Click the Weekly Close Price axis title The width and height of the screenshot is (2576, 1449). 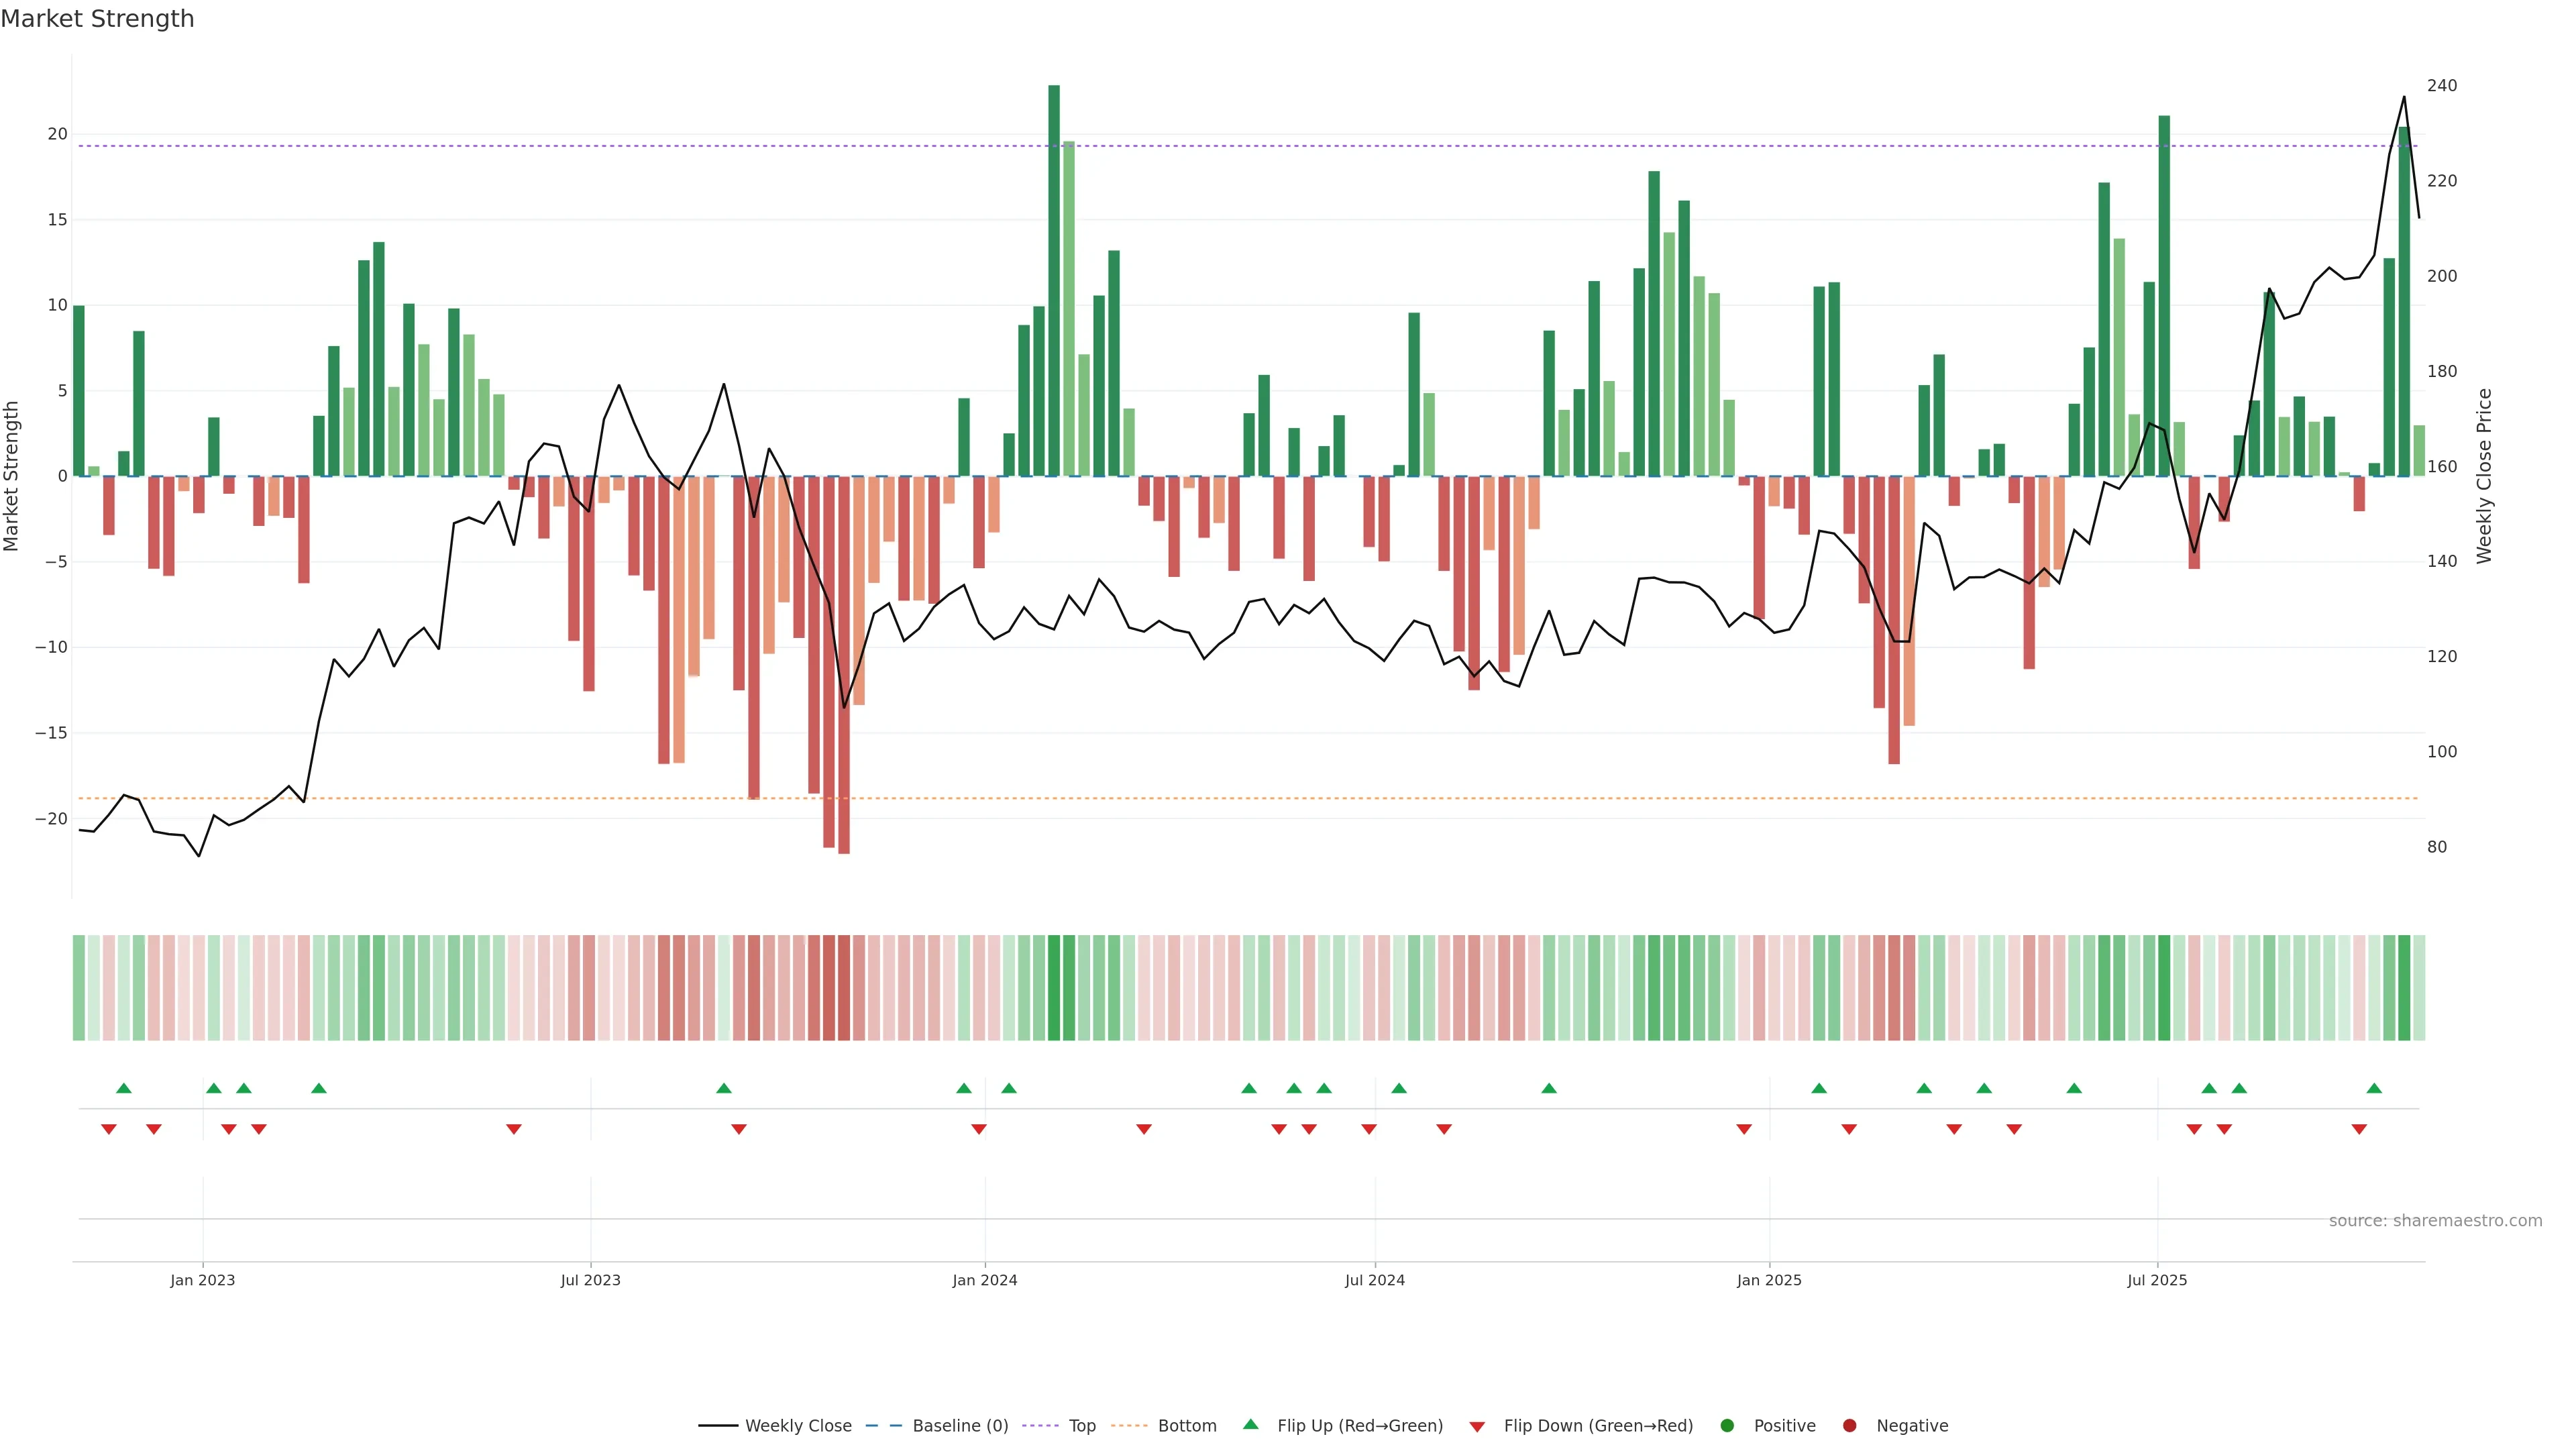pyautogui.click(x=2484, y=476)
